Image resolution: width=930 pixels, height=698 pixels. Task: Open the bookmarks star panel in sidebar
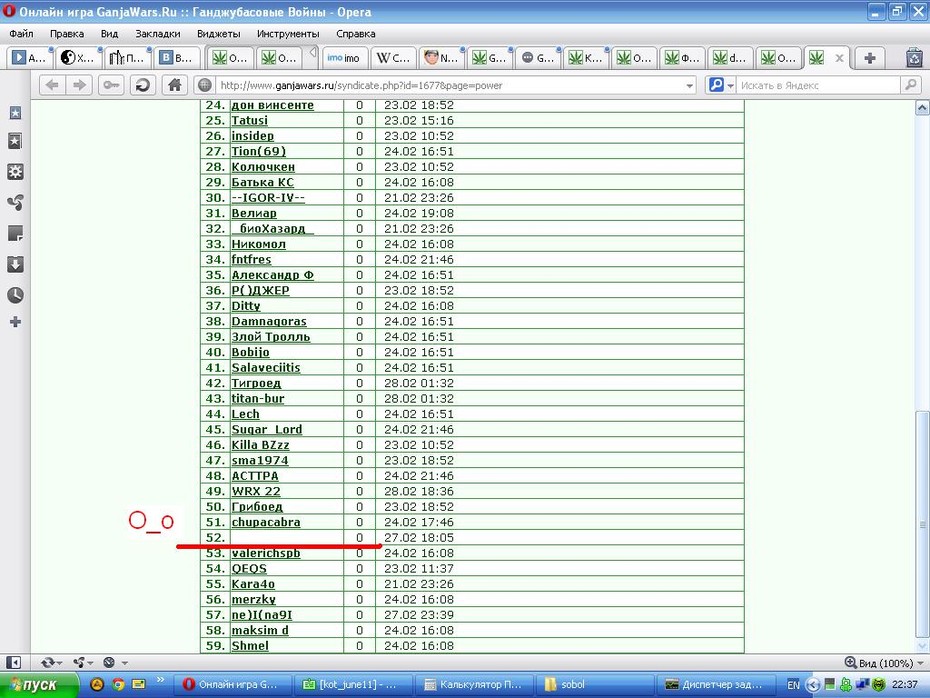[x=15, y=113]
